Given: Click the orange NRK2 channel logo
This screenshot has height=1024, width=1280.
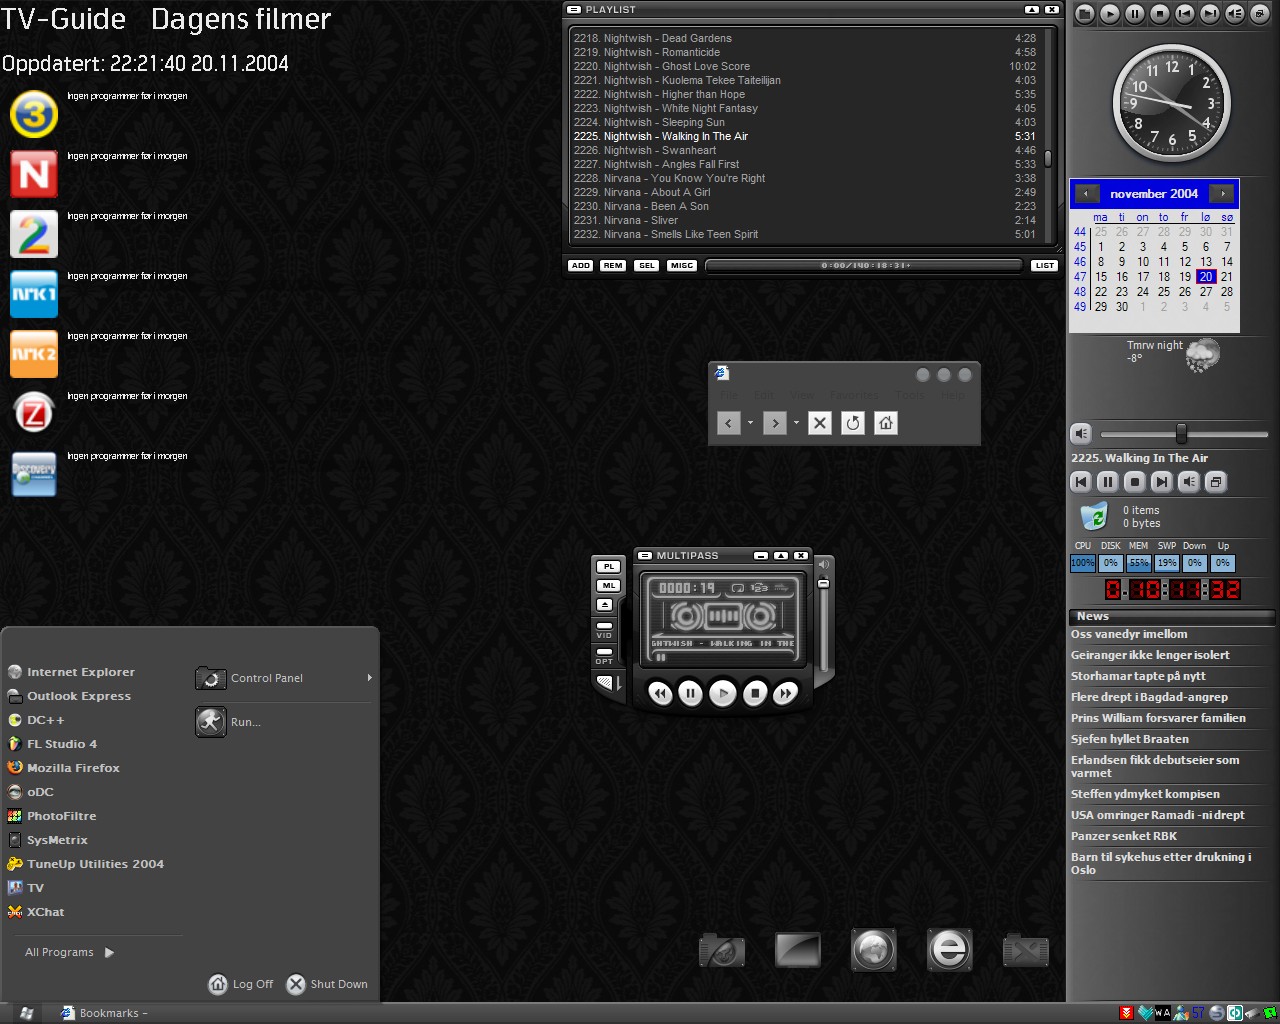Looking at the screenshot, I should pos(34,354).
